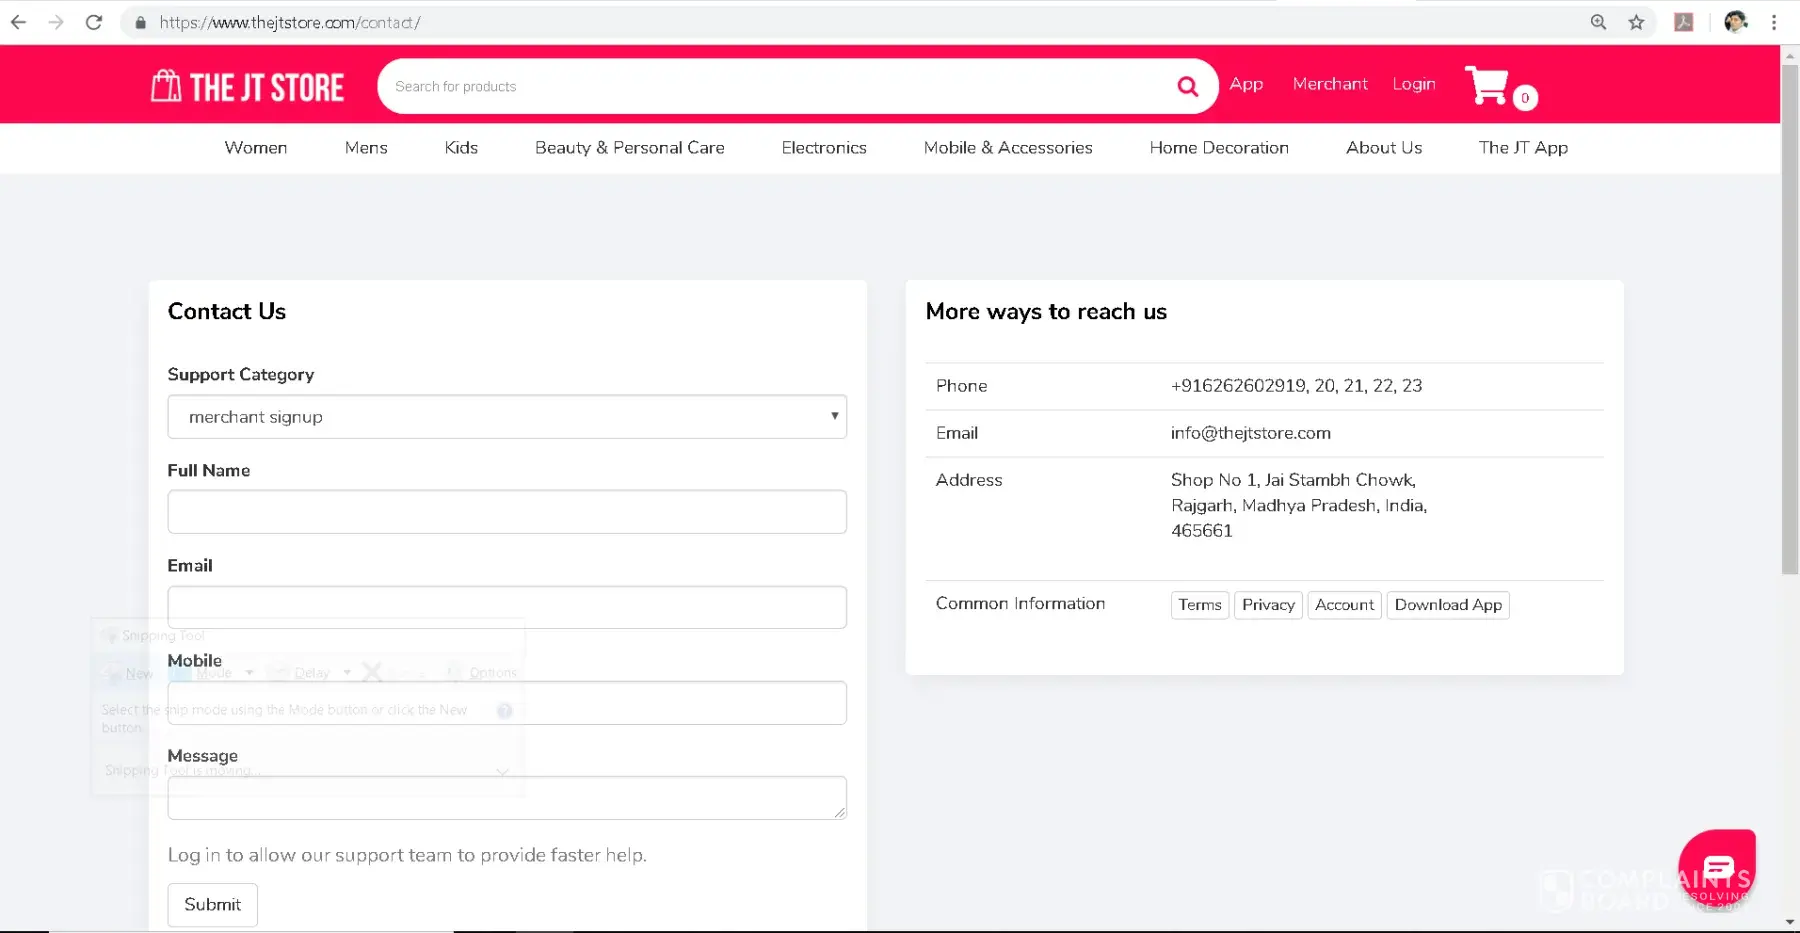This screenshot has width=1800, height=933.
Task: Open the red chat support bubble
Action: coord(1717,867)
